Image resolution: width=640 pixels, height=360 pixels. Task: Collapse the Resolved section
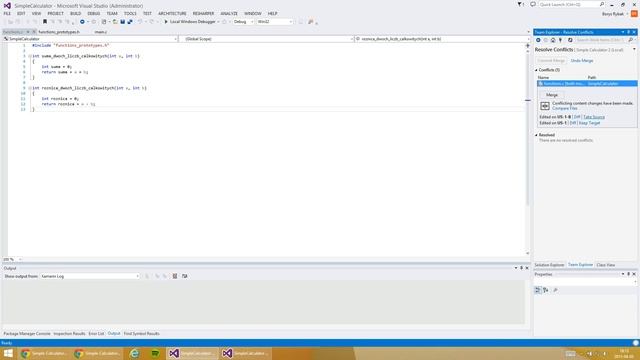point(536,135)
